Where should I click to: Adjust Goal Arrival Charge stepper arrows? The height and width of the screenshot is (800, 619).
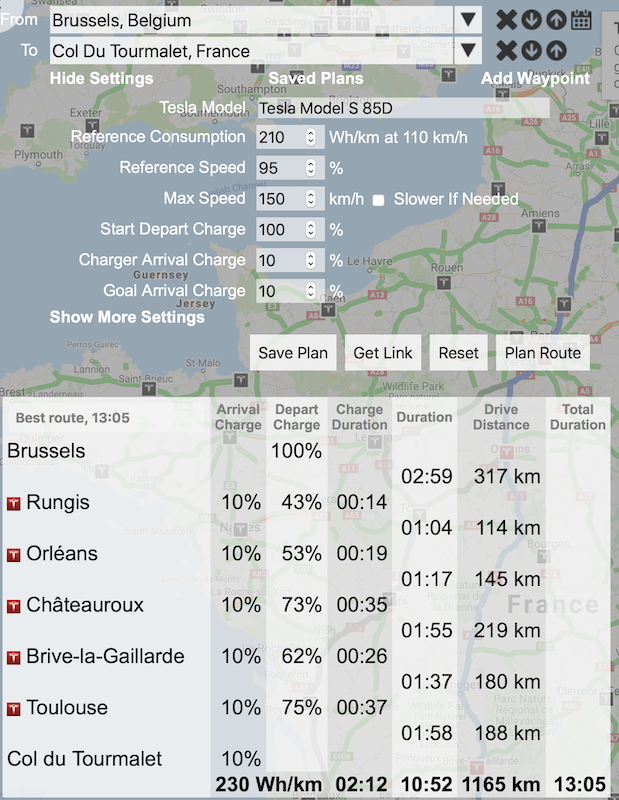[x=311, y=291]
